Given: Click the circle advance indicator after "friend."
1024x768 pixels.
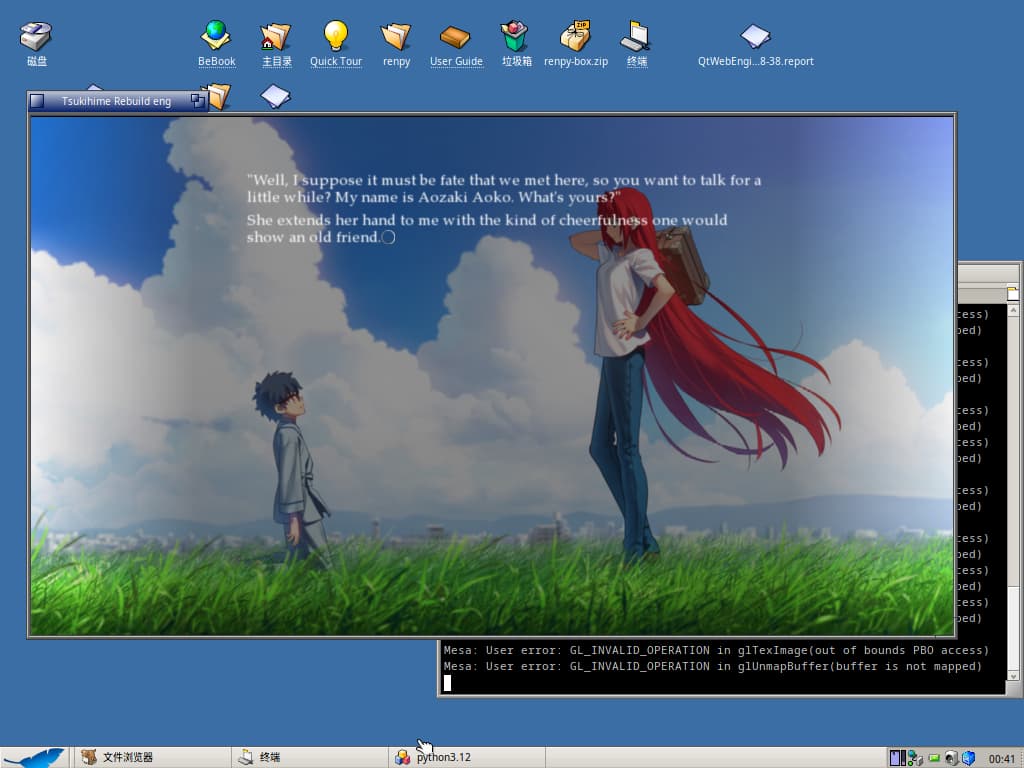Looking at the screenshot, I should click(x=389, y=238).
